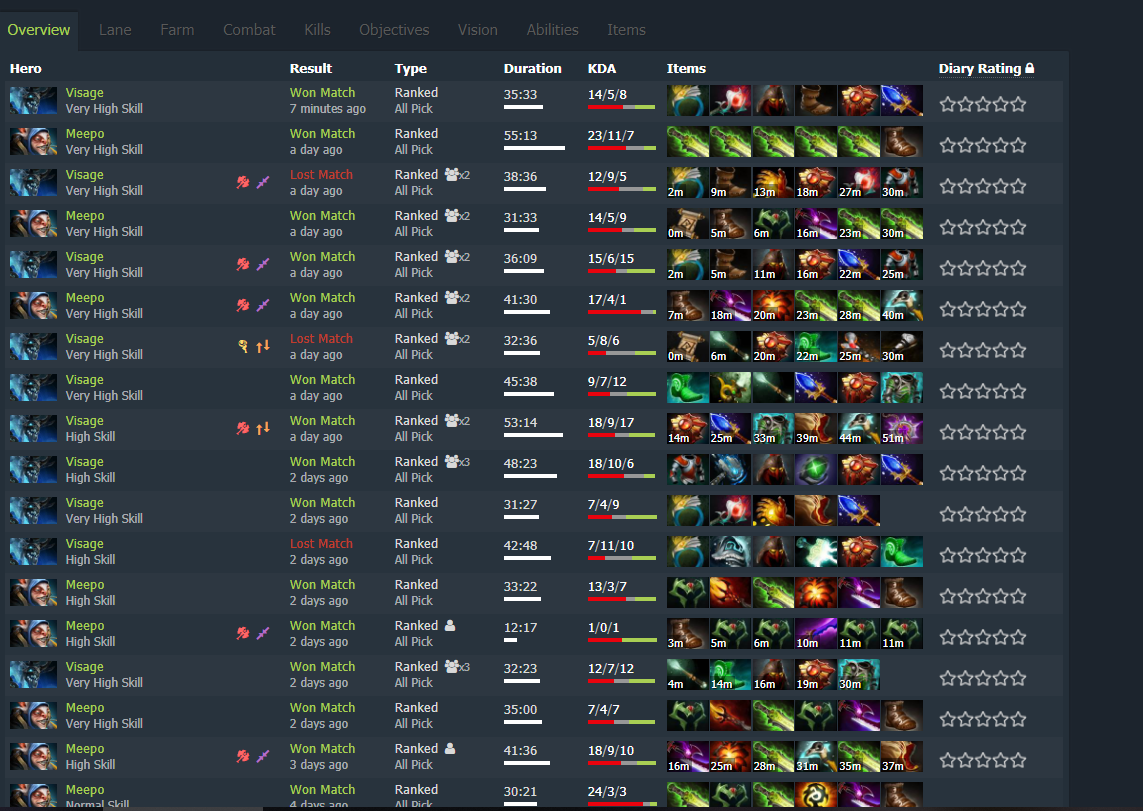Sort the matches by the Duration column header

click(532, 68)
